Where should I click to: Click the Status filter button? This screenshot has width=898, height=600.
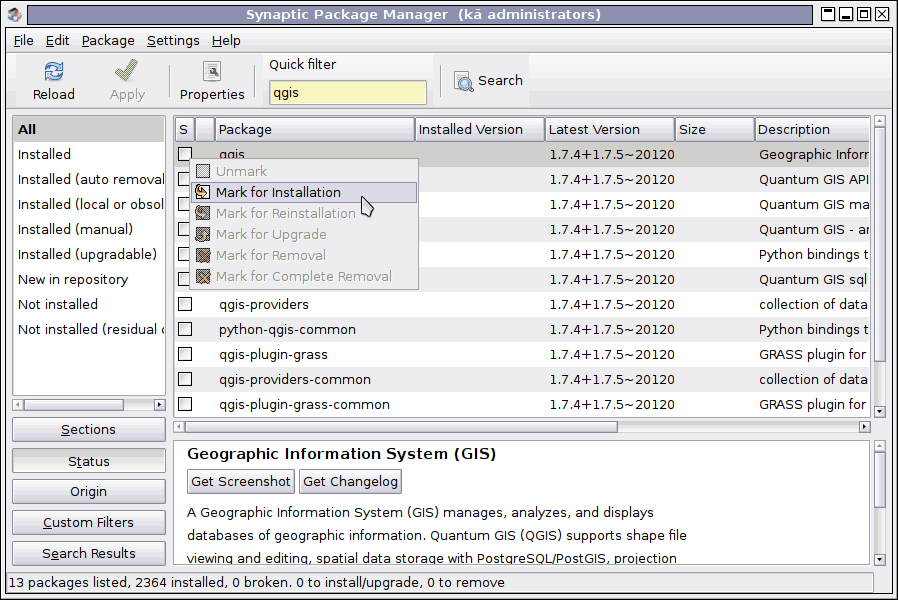coord(89,461)
